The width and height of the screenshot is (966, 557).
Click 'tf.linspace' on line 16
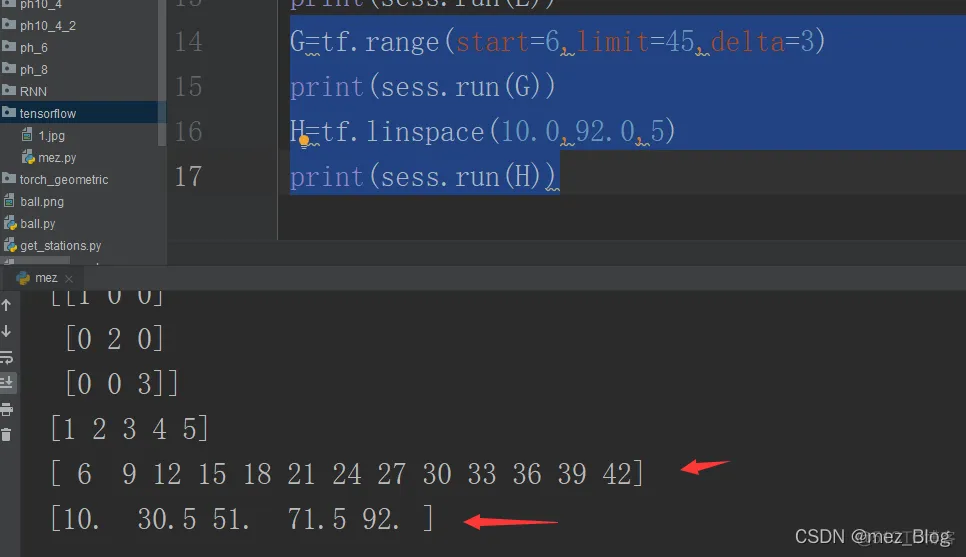(x=403, y=132)
